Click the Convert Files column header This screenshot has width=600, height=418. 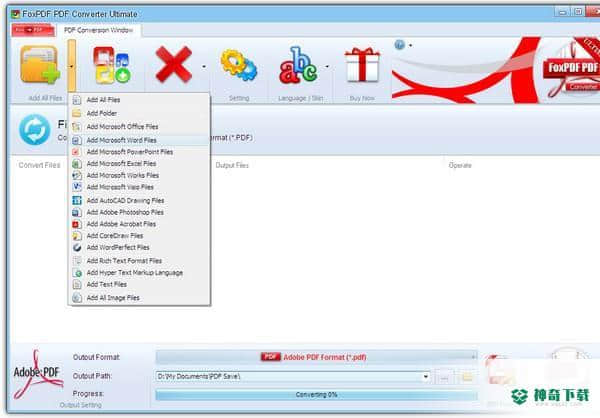(x=39, y=165)
